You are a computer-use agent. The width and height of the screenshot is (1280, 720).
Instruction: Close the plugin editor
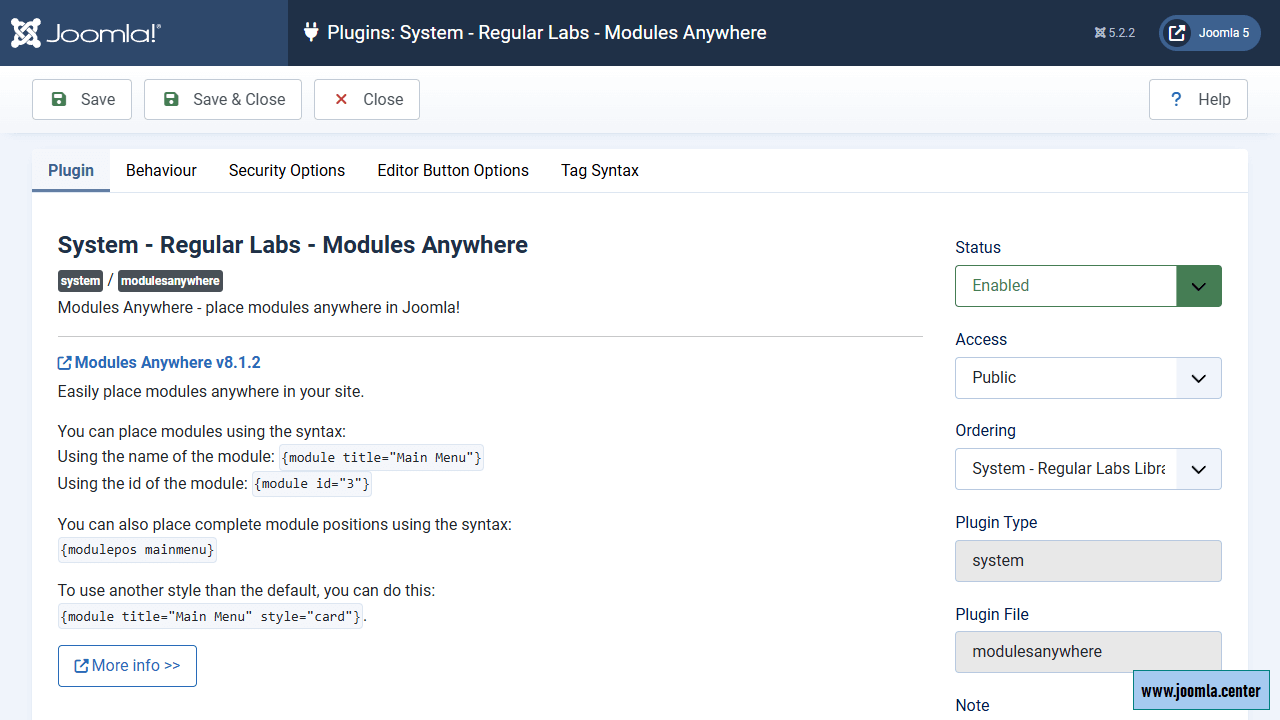tap(367, 100)
